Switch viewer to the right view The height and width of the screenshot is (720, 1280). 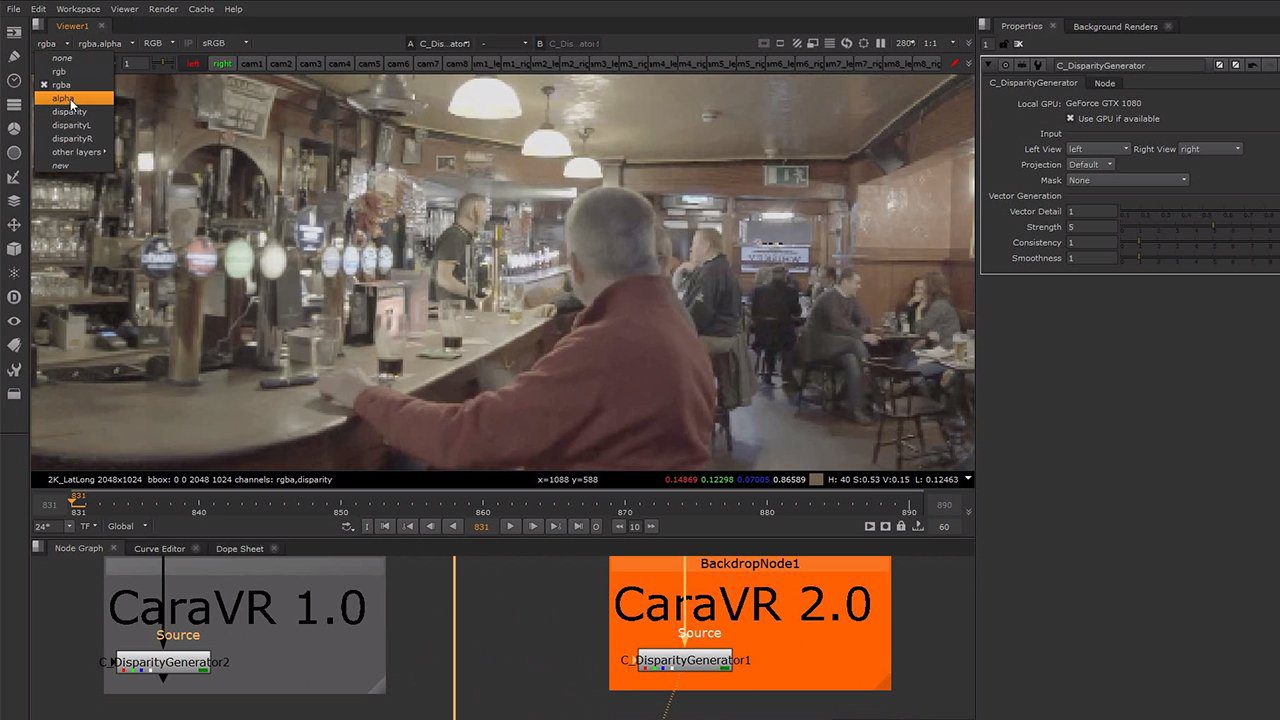point(222,64)
